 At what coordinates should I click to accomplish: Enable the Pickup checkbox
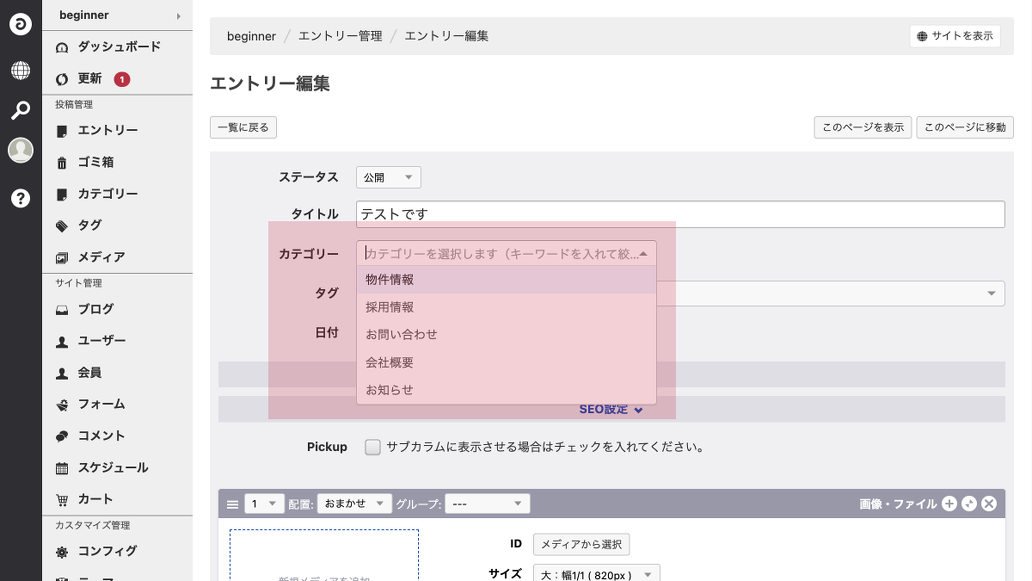(373, 447)
